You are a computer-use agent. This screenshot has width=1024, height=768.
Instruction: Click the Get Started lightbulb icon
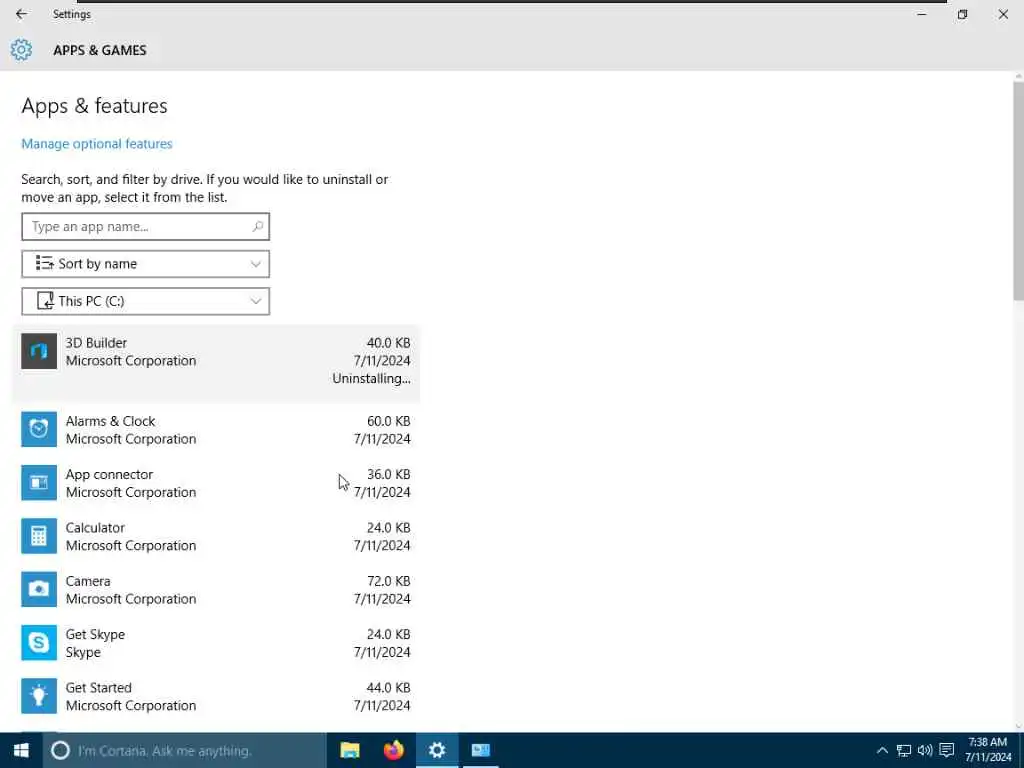pos(39,696)
